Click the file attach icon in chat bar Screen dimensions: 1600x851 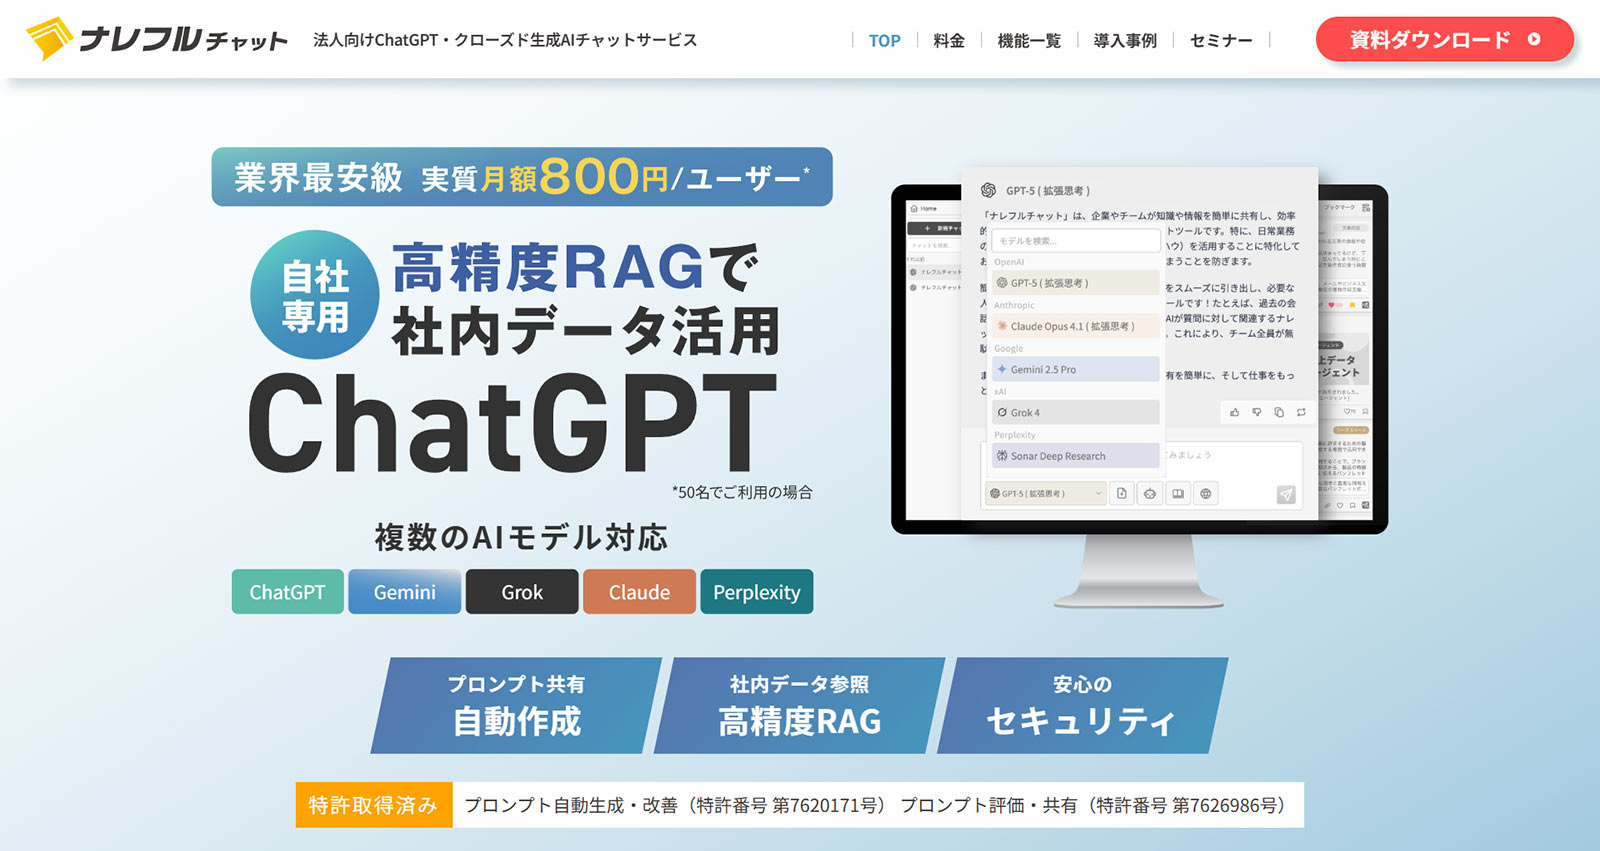pos(1122,493)
